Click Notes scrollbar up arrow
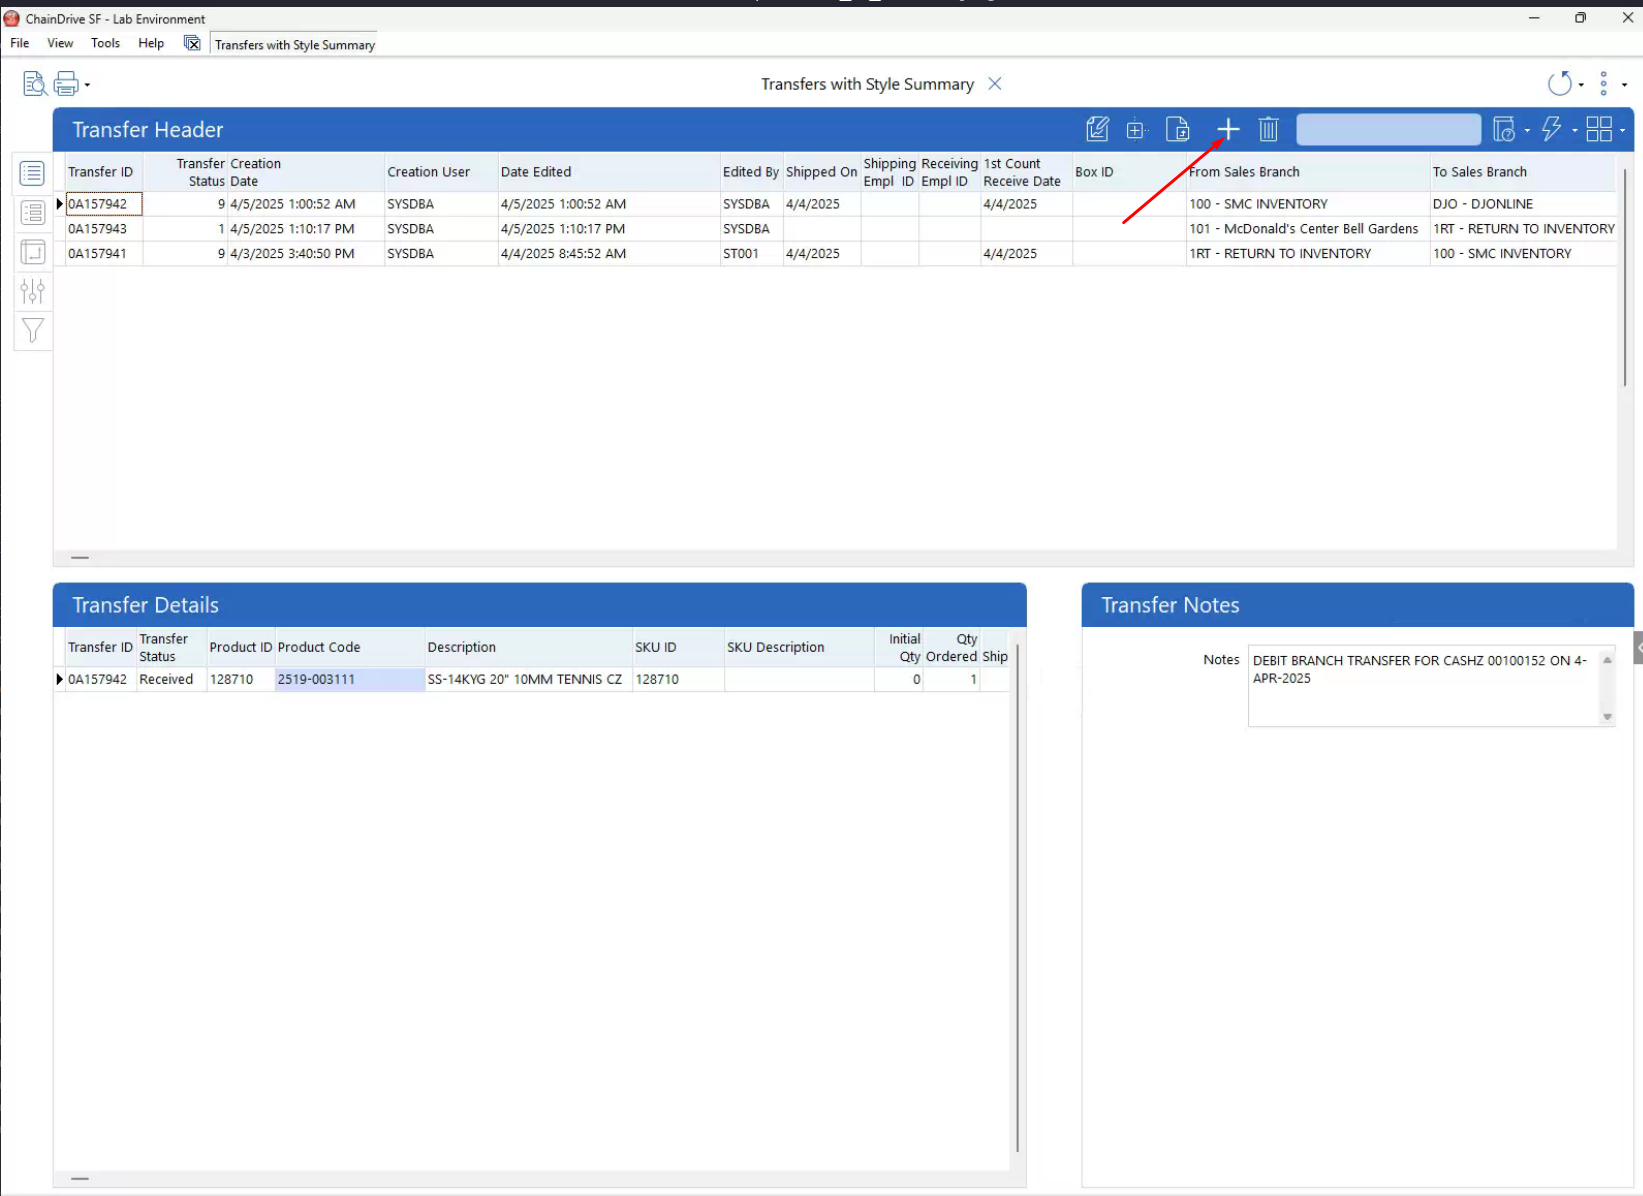The image size is (1643, 1196). (1608, 659)
